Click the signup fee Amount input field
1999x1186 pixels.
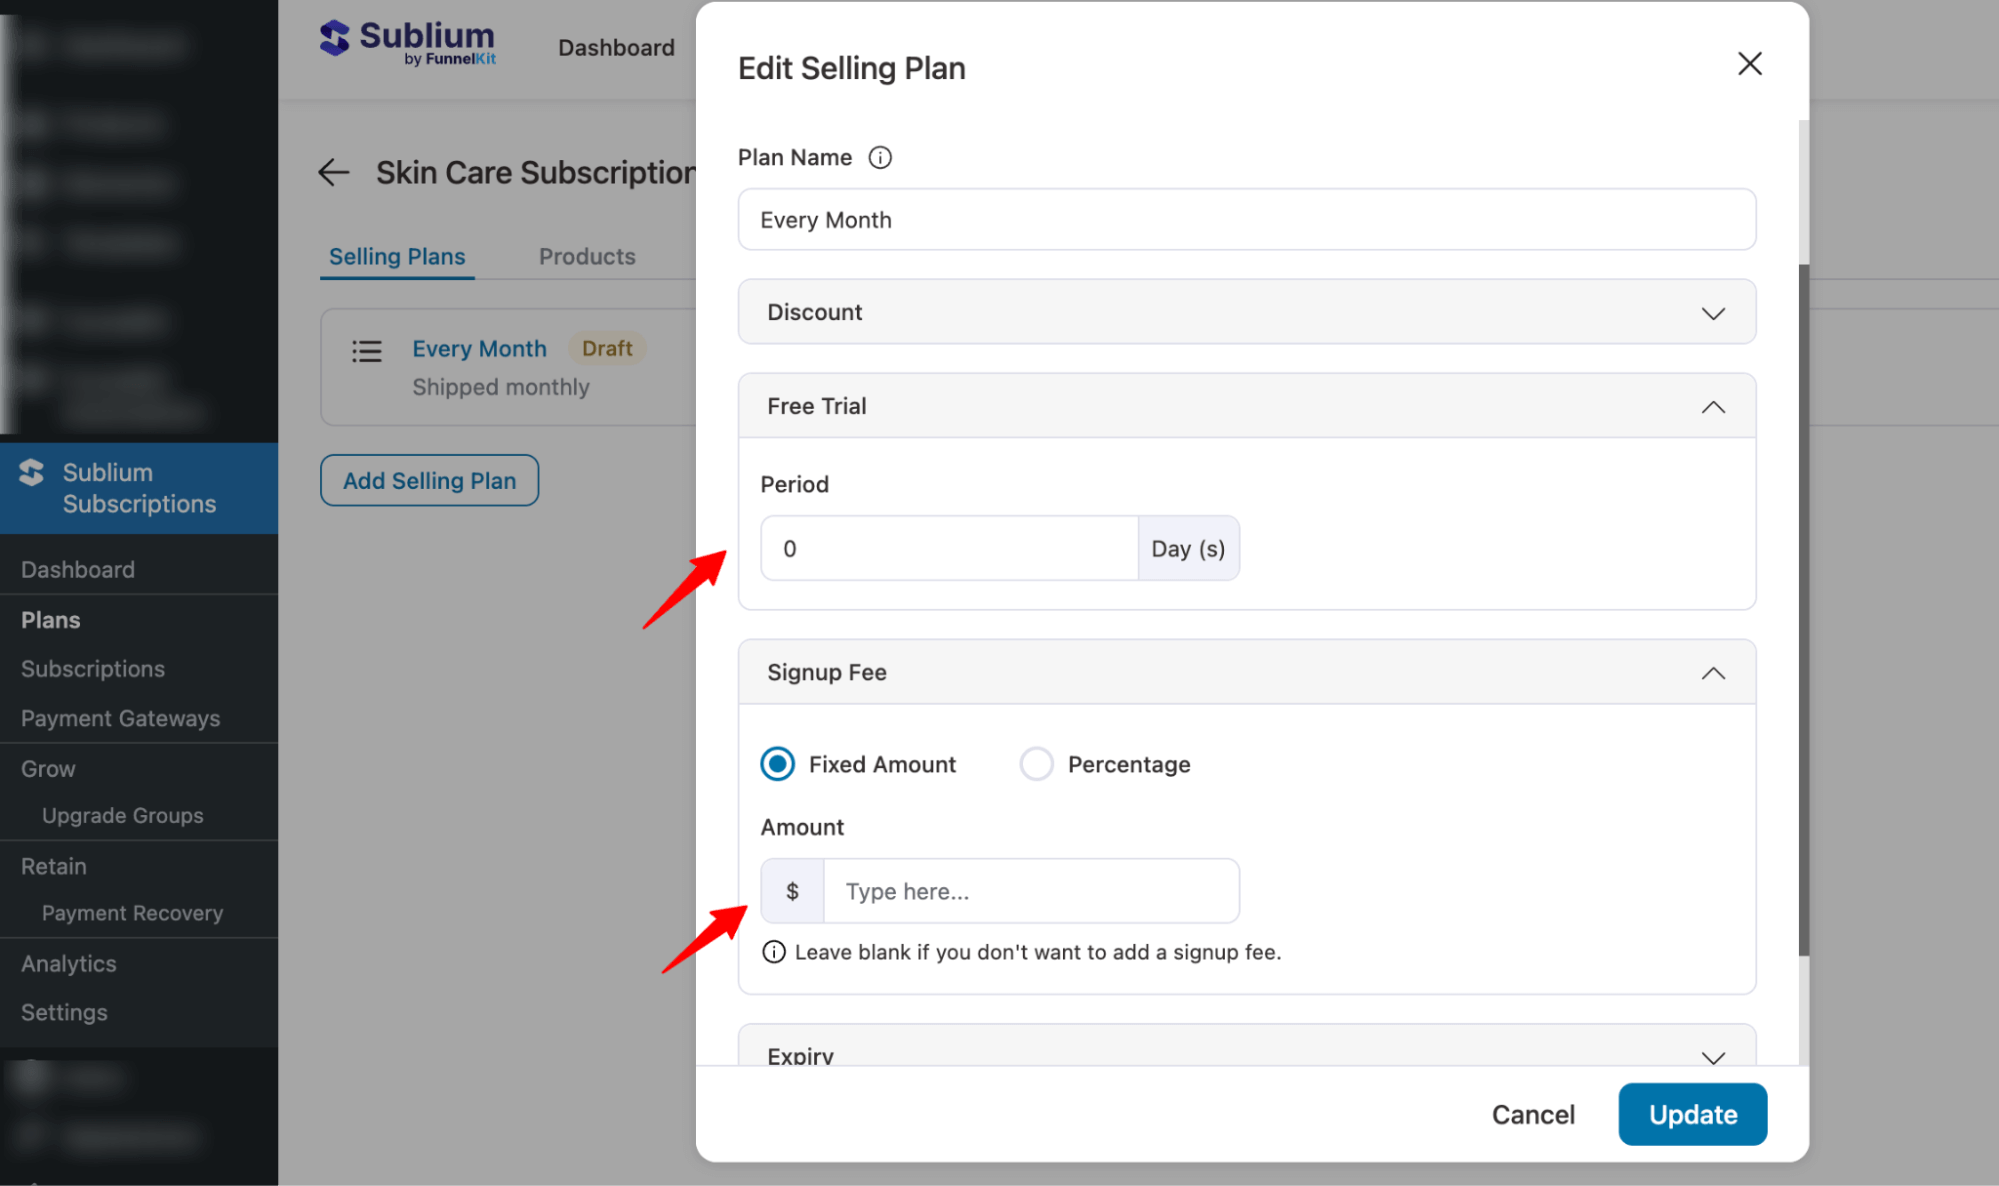pos(1030,891)
